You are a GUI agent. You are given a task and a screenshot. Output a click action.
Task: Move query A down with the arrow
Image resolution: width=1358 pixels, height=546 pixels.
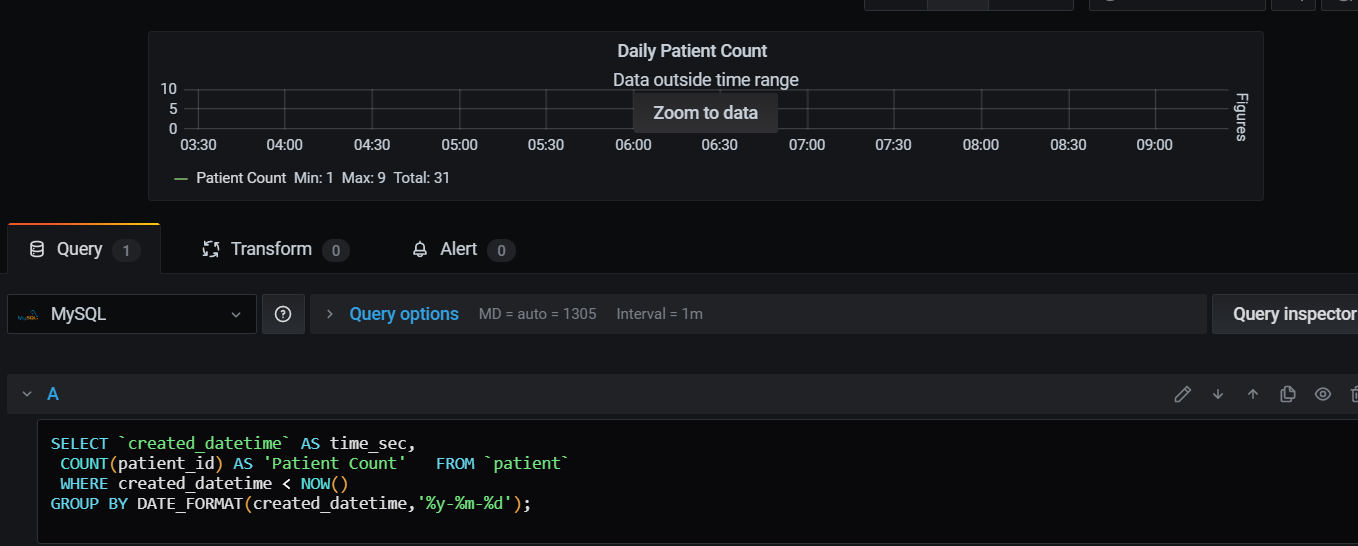coord(1218,394)
